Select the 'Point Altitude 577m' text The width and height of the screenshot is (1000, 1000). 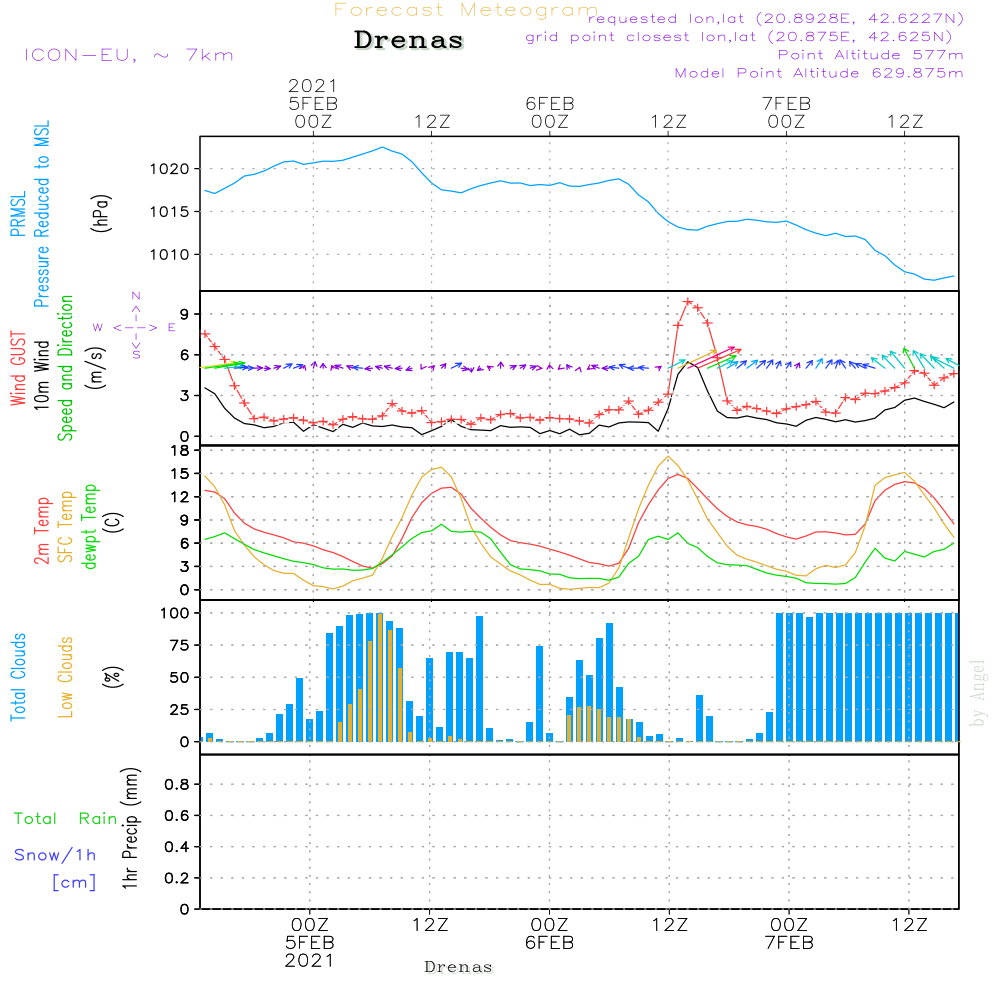pyautogui.click(x=871, y=55)
